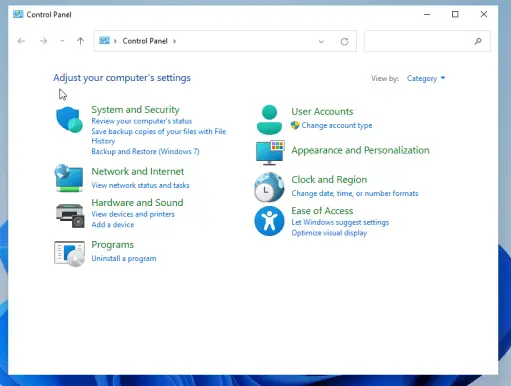Click the Control Panel title bar icon
The height and width of the screenshot is (386, 511).
18,14
